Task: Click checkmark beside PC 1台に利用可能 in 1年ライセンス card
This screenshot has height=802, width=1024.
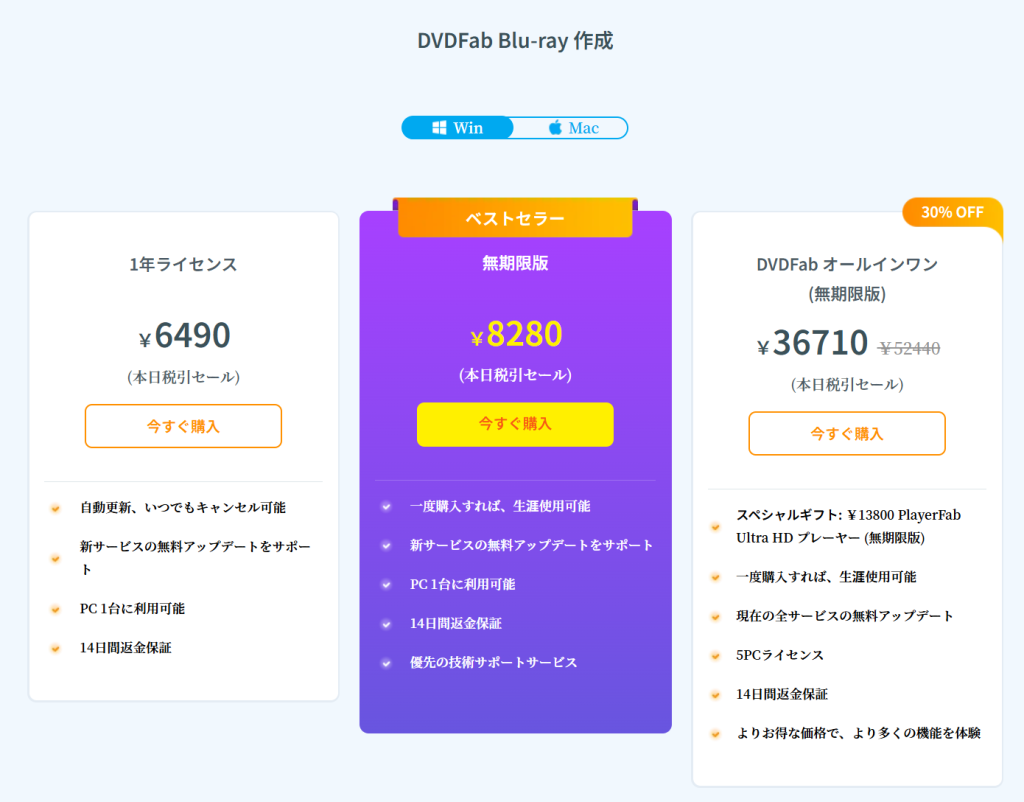Action: 56,609
